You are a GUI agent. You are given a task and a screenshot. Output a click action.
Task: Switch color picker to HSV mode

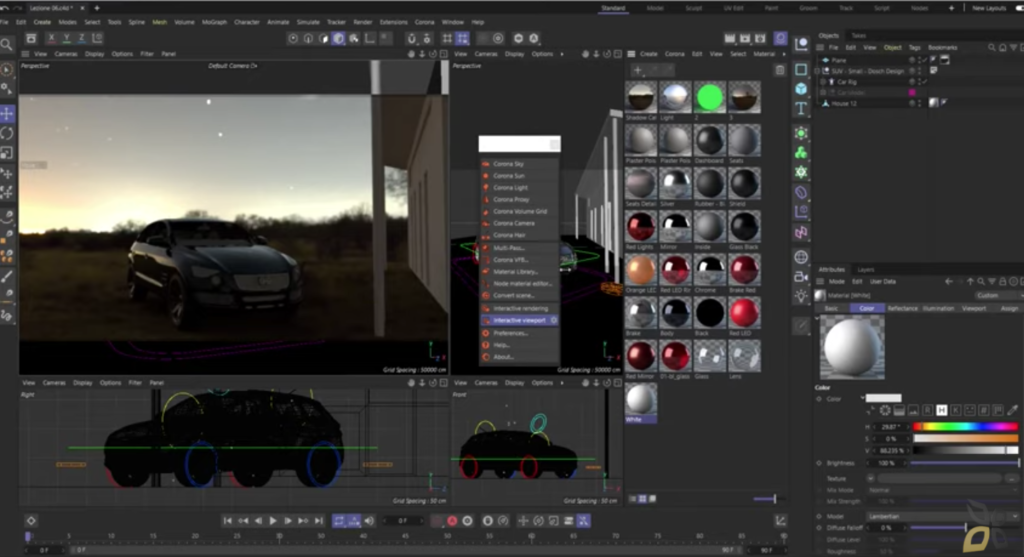pyautogui.click(x=942, y=410)
